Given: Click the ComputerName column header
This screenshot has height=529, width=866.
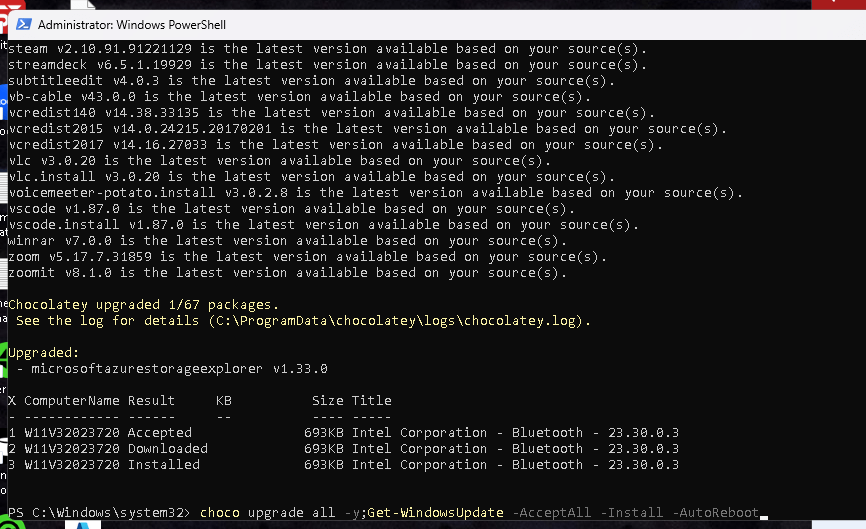Looking at the screenshot, I should [71, 401].
